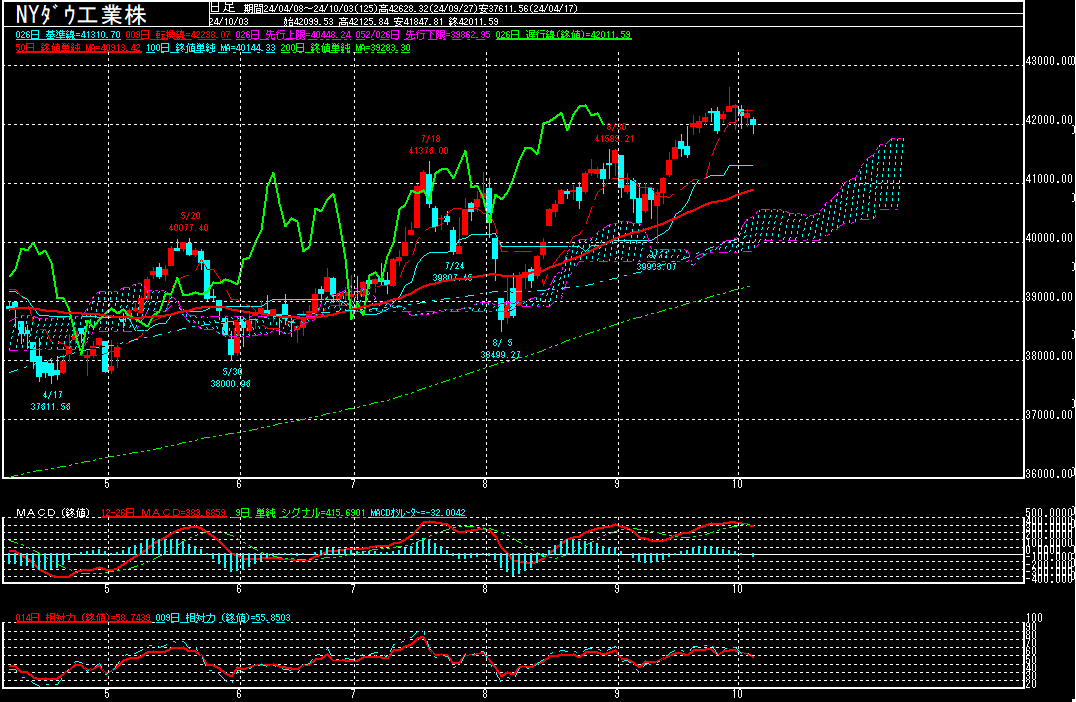
Task: Click the 39000.00 price axis label
Action: 1050,297
